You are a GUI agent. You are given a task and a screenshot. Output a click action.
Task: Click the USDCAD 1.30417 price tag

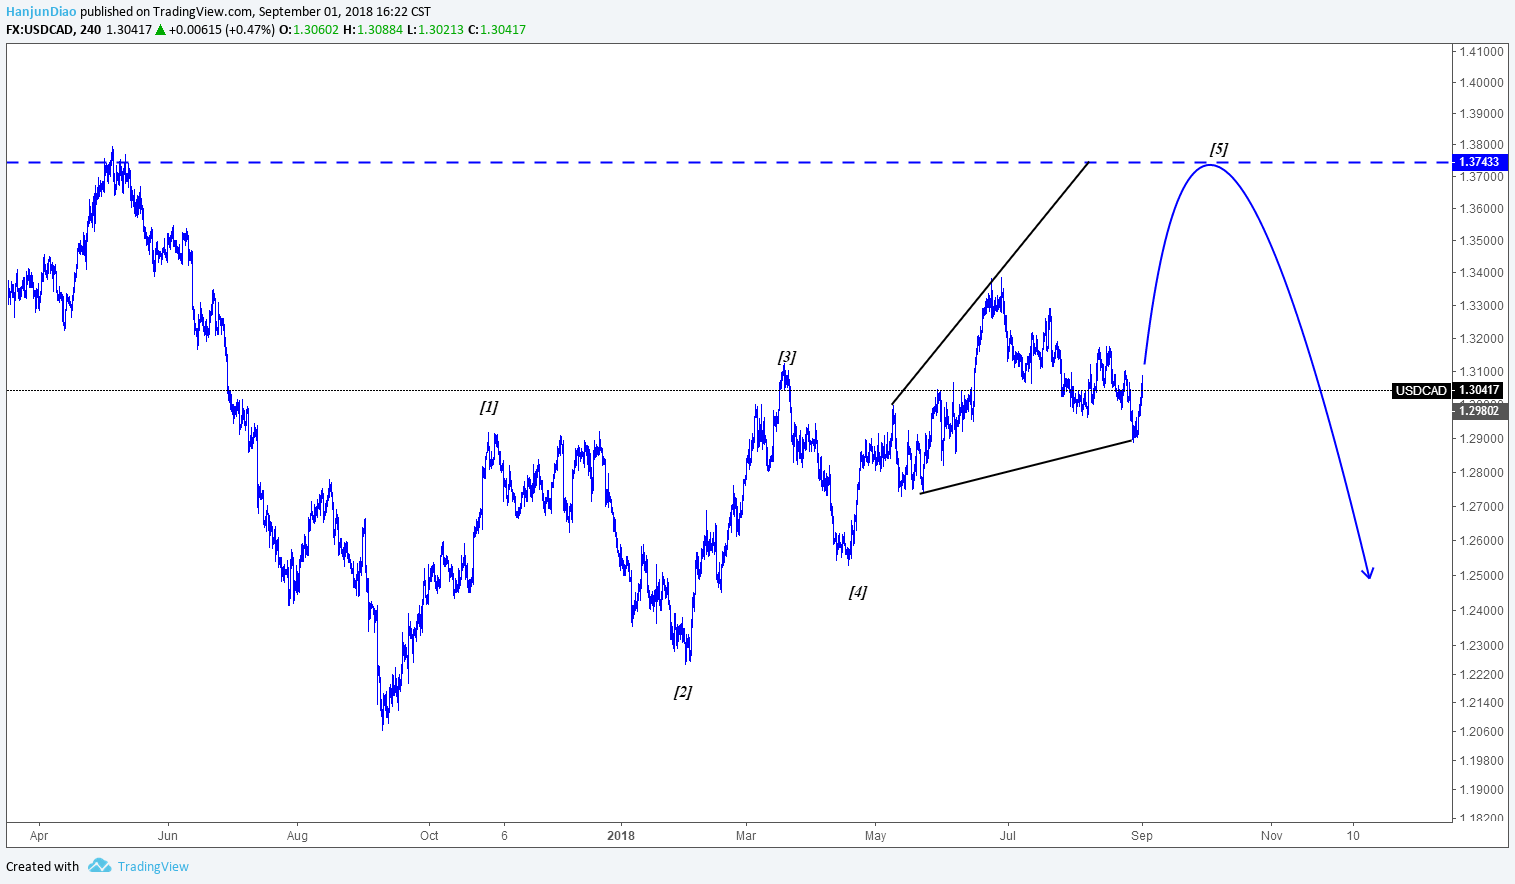[1448, 390]
